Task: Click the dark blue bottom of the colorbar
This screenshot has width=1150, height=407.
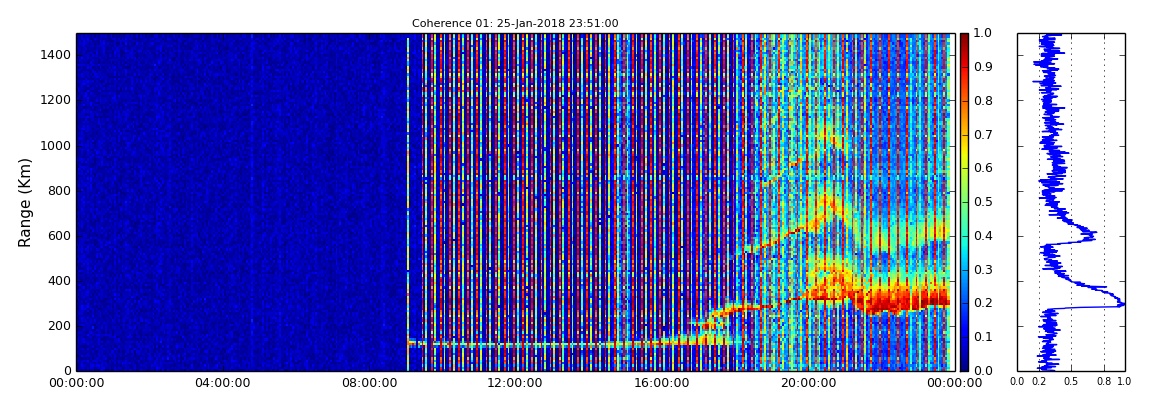Action: tap(964, 365)
